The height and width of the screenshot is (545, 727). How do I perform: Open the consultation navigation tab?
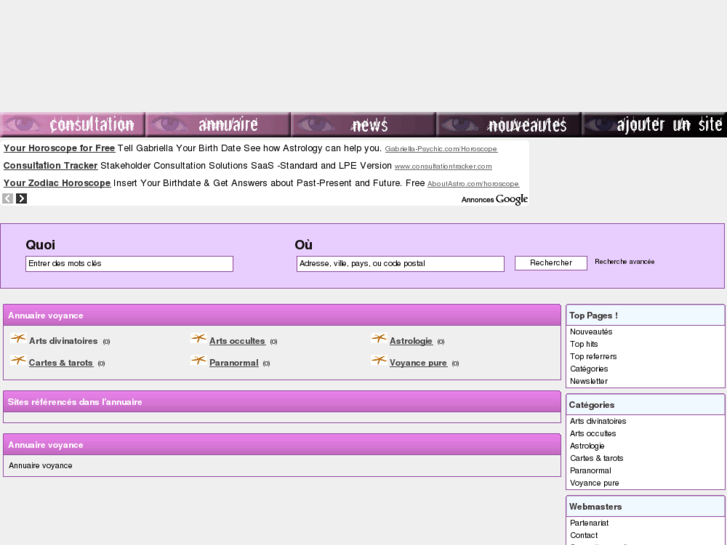(x=73, y=124)
